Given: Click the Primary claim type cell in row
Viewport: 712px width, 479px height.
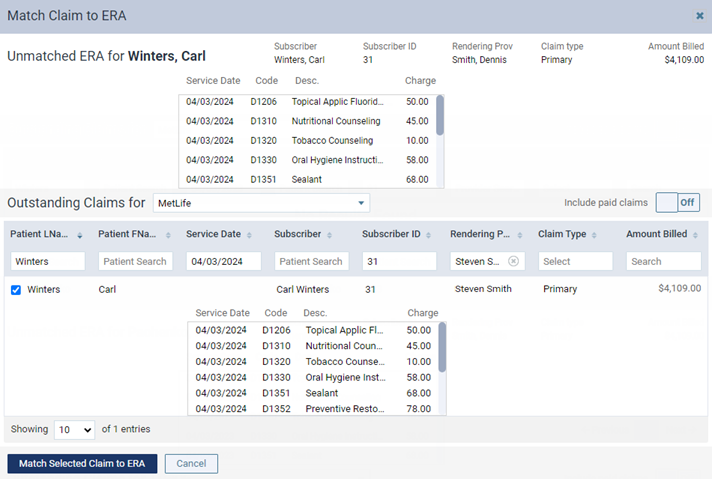Looking at the screenshot, I should click(560, 289).
